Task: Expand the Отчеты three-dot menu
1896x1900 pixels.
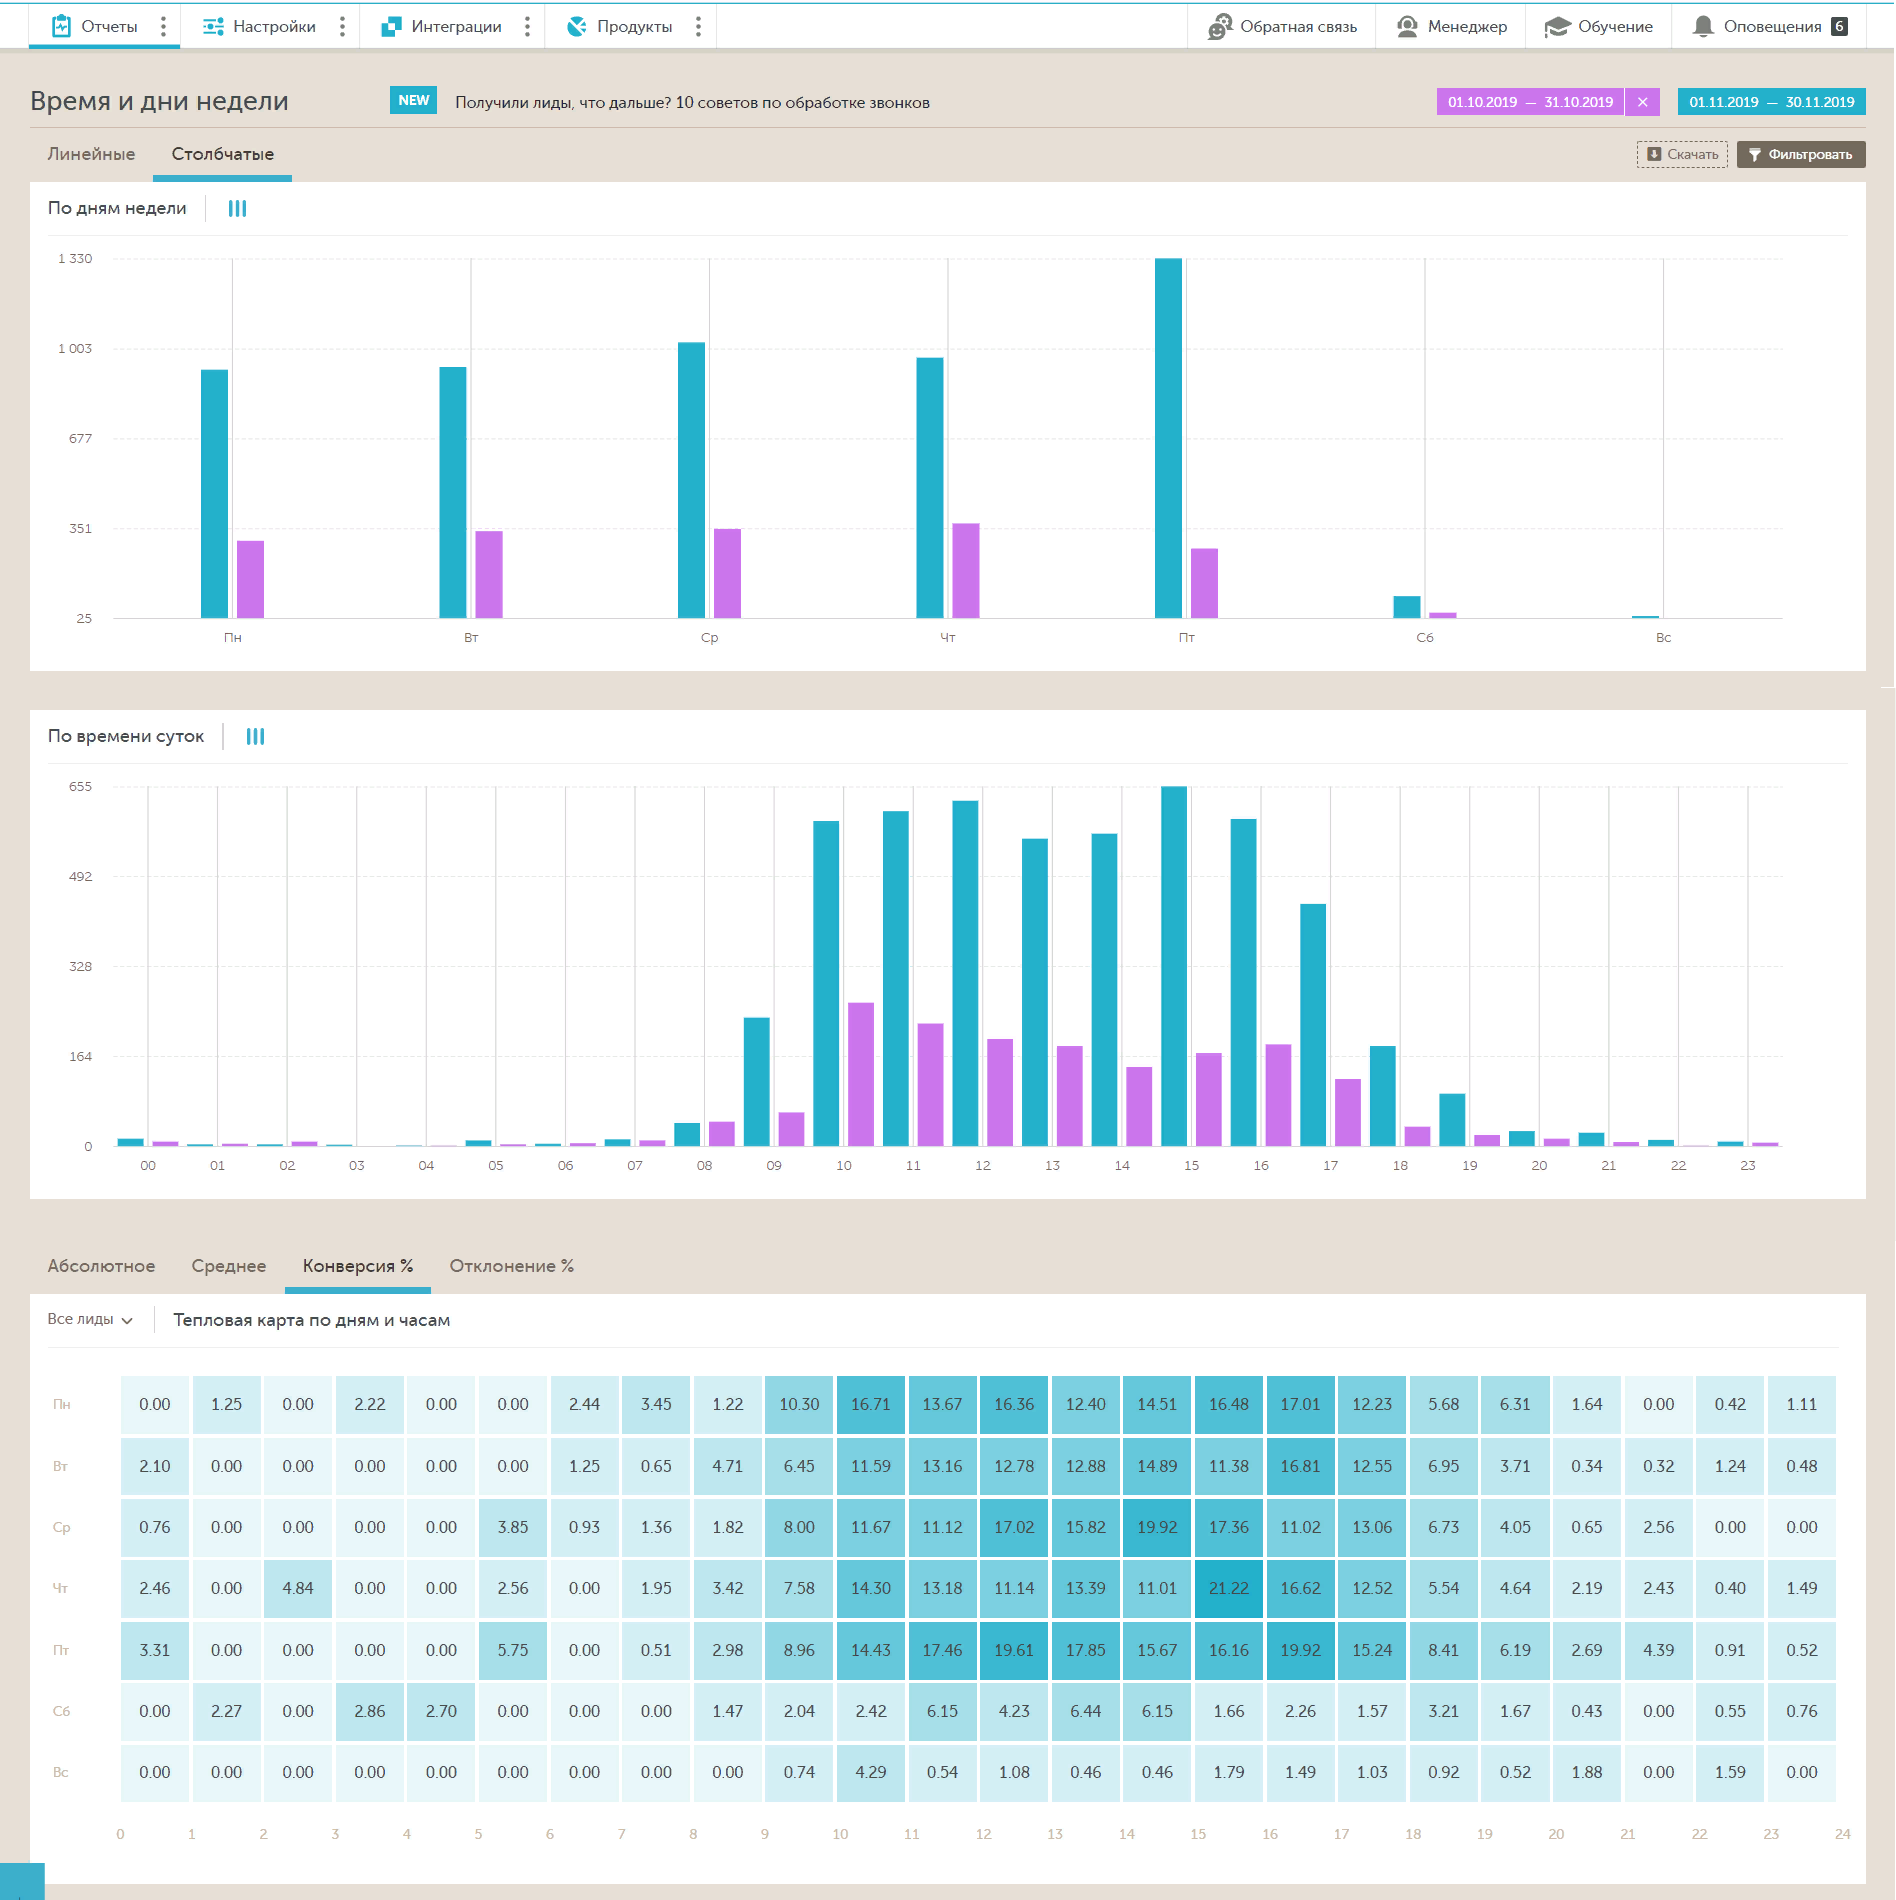Action: (x=164, y=27)
